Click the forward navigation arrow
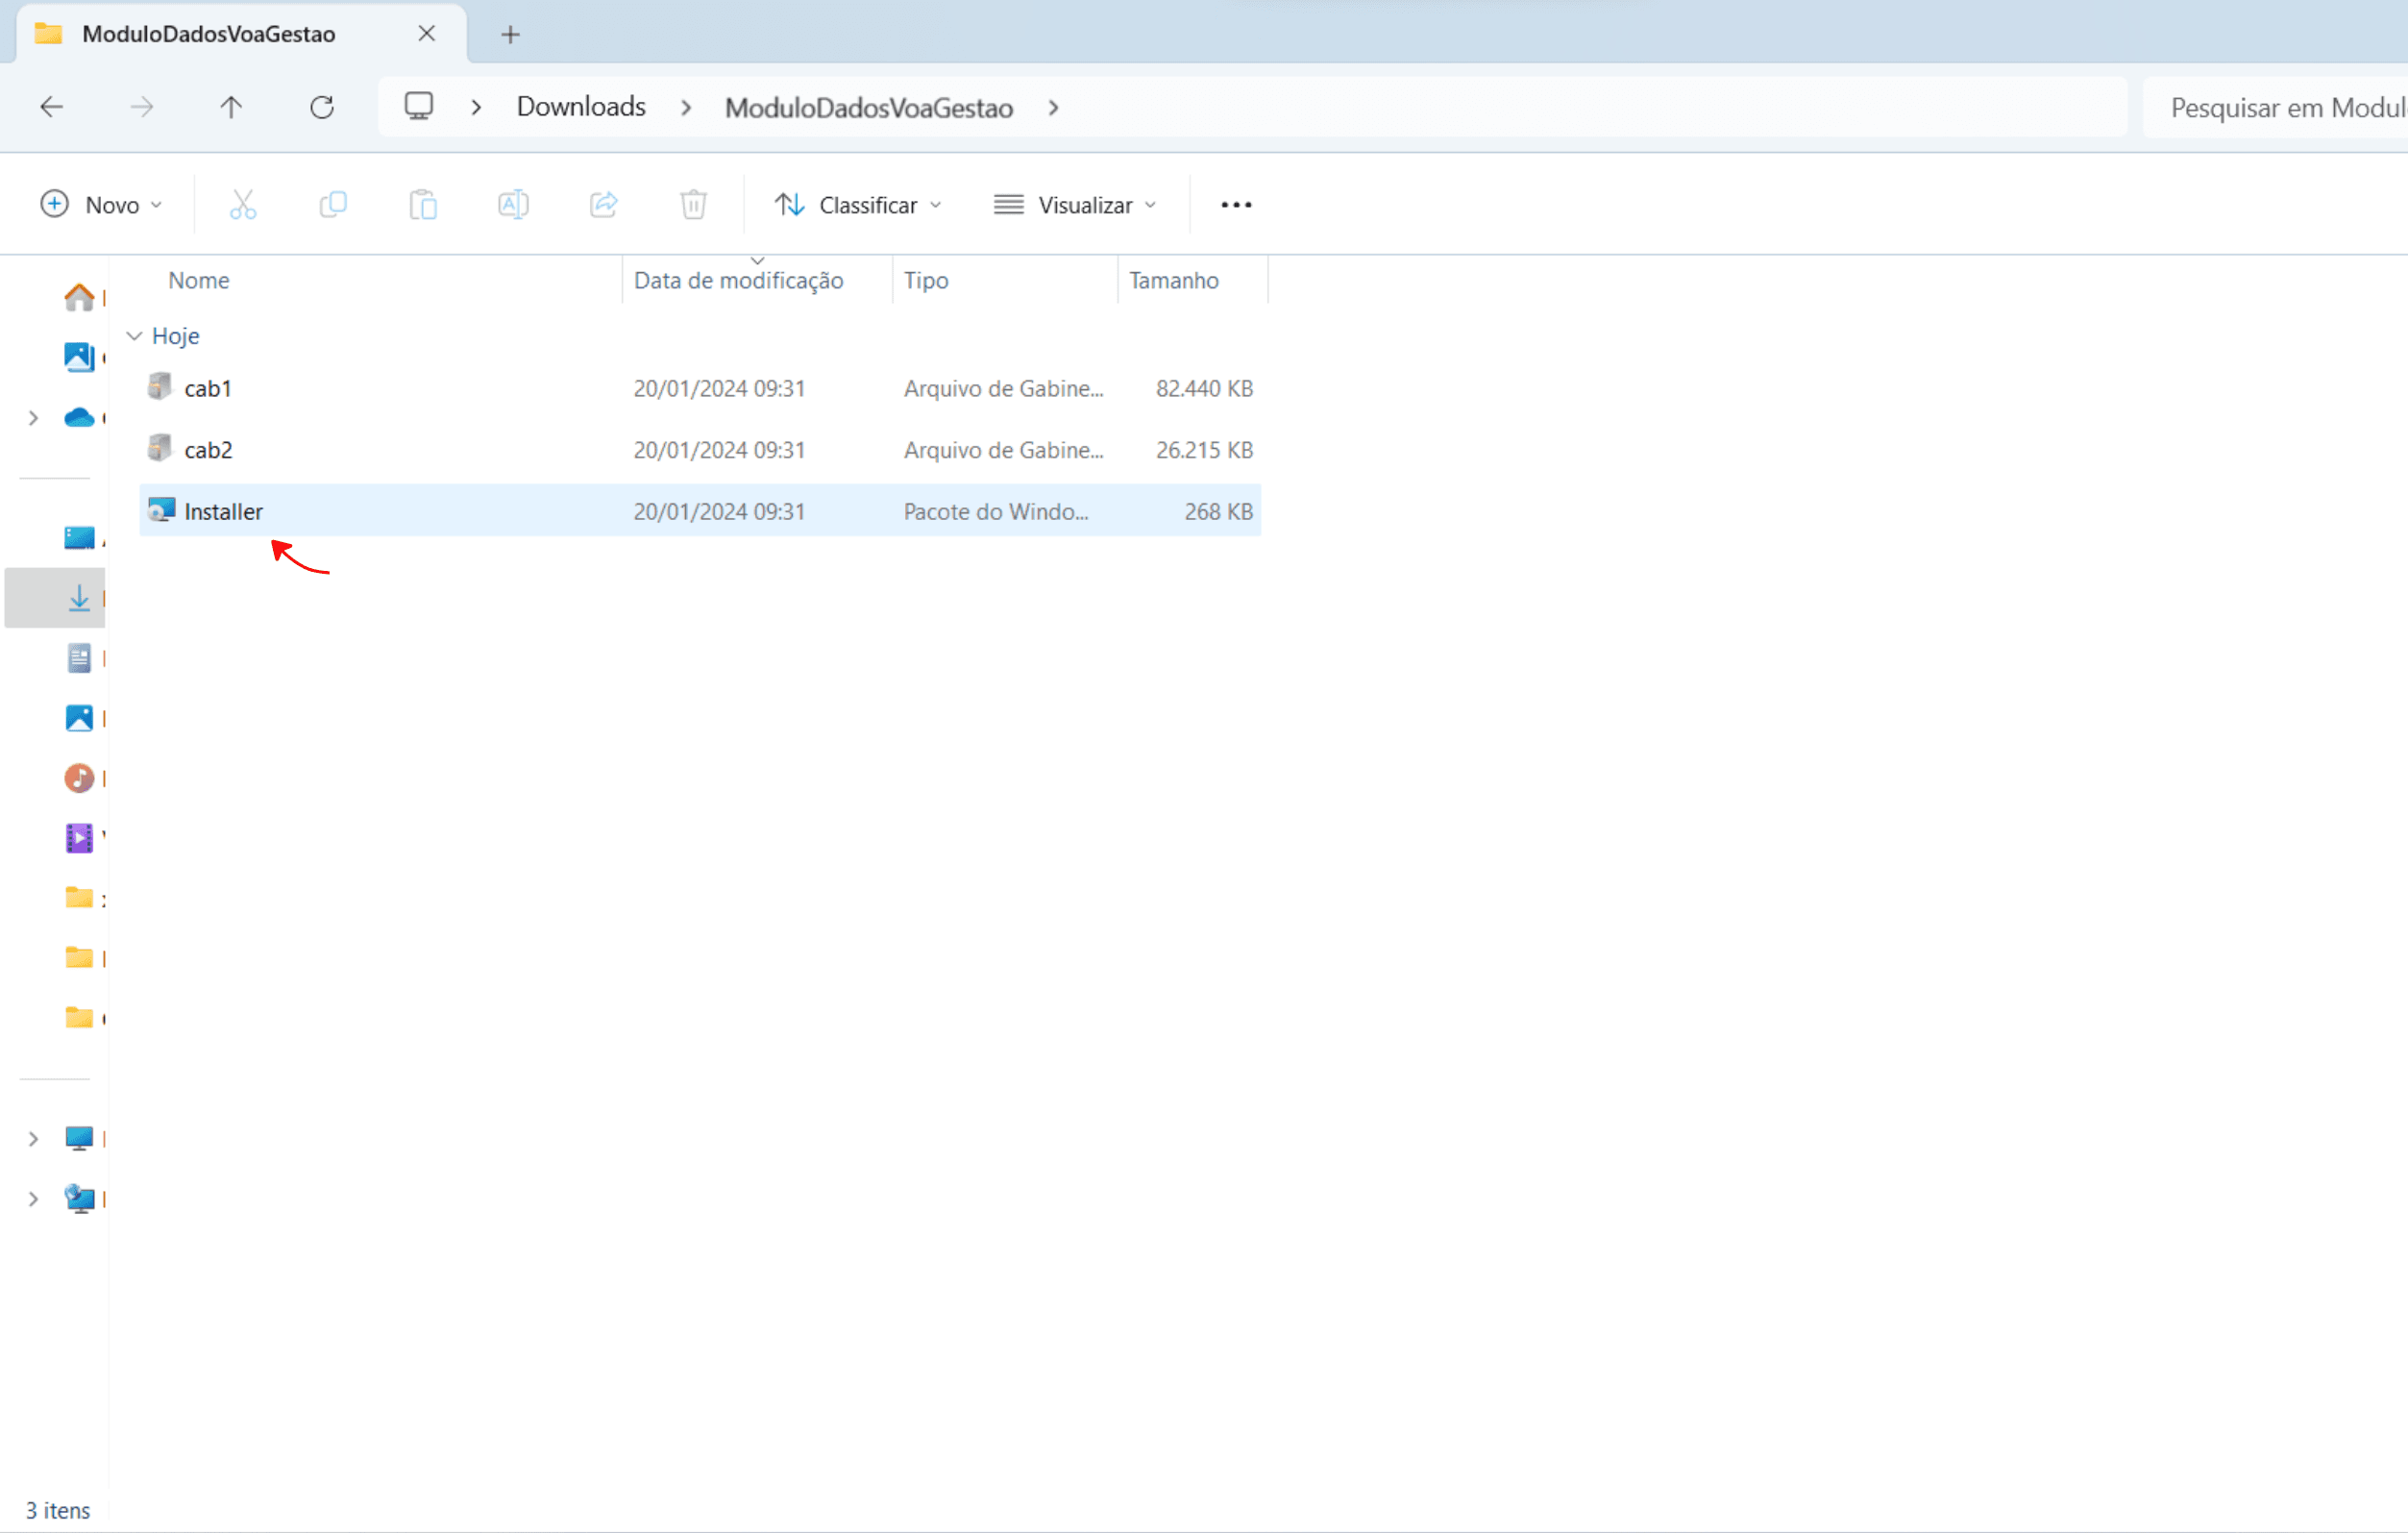 click(x=142, y=107)
